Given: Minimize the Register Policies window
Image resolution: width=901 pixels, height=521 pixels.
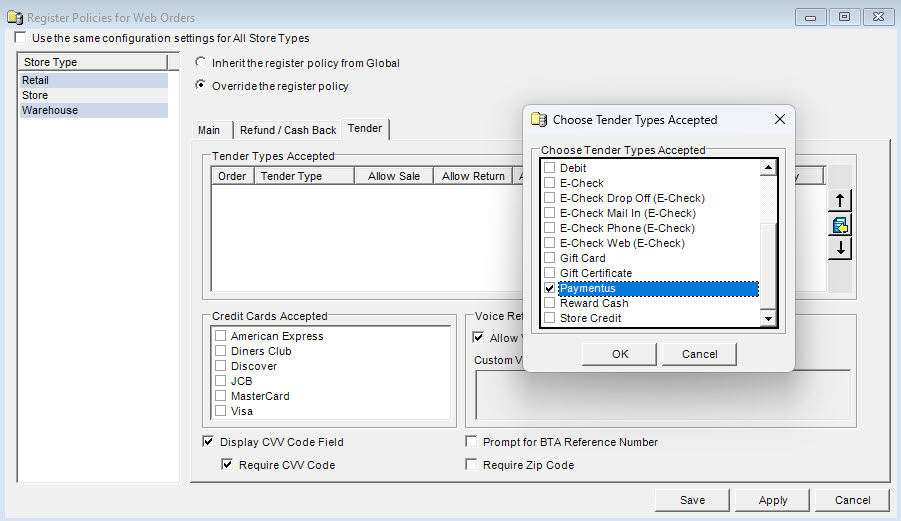Looking at the screenshot, I should pyautogui.click(x=811, y=17).
